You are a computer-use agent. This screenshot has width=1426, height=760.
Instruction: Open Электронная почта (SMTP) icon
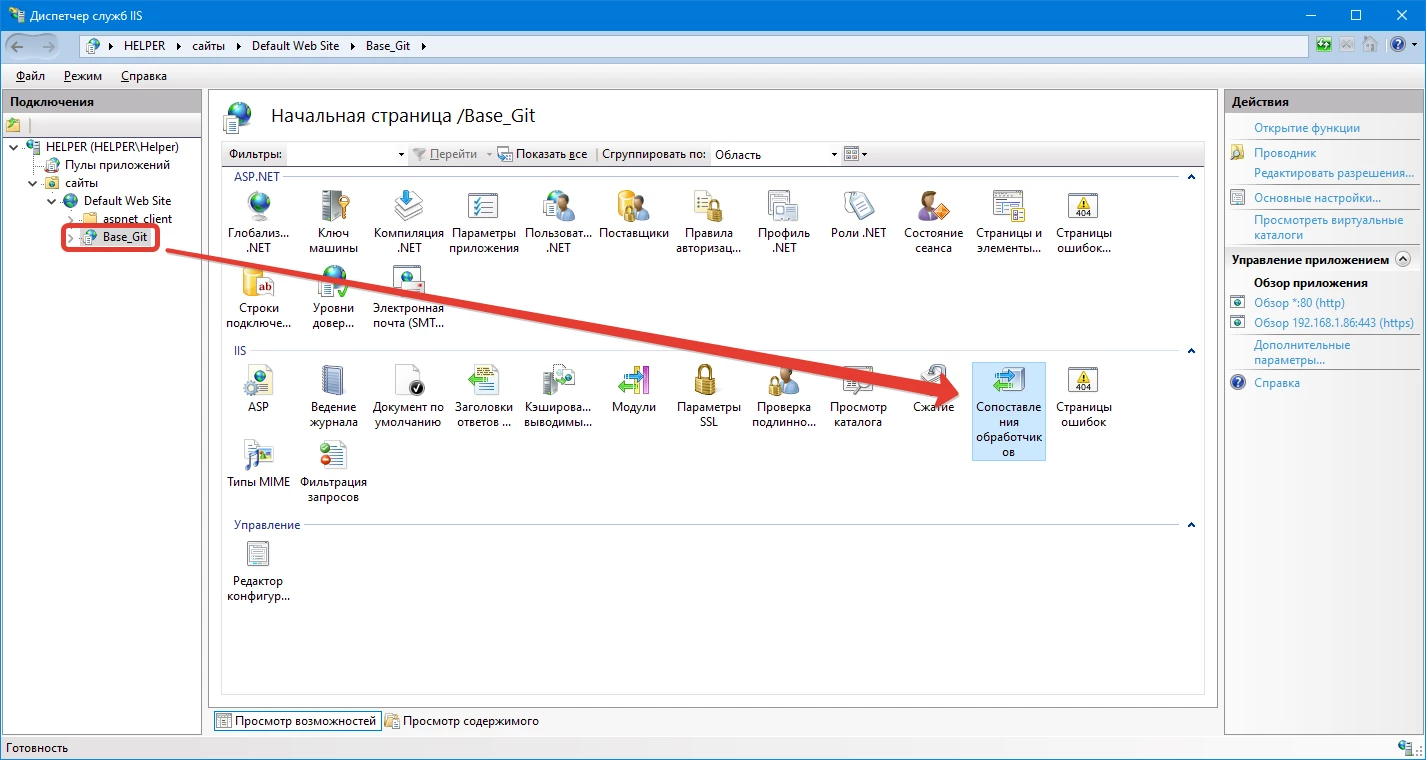408,297
